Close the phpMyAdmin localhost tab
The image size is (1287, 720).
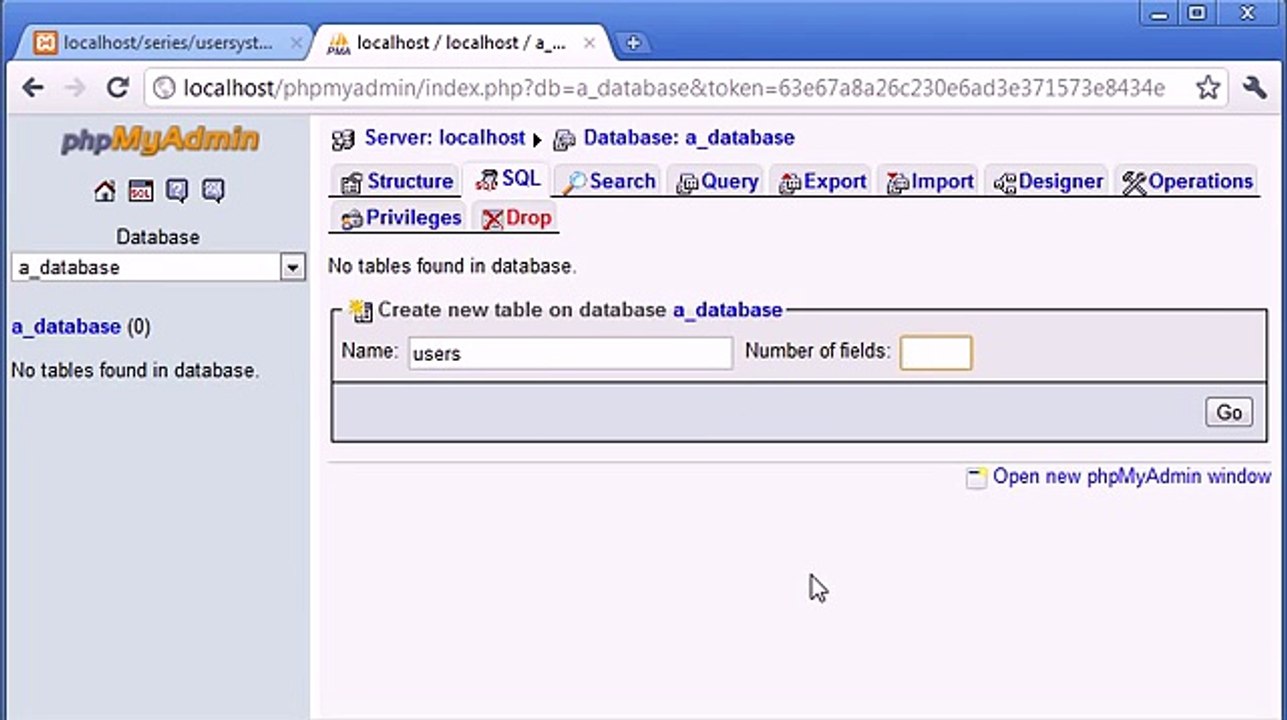[x=591, y=43]
